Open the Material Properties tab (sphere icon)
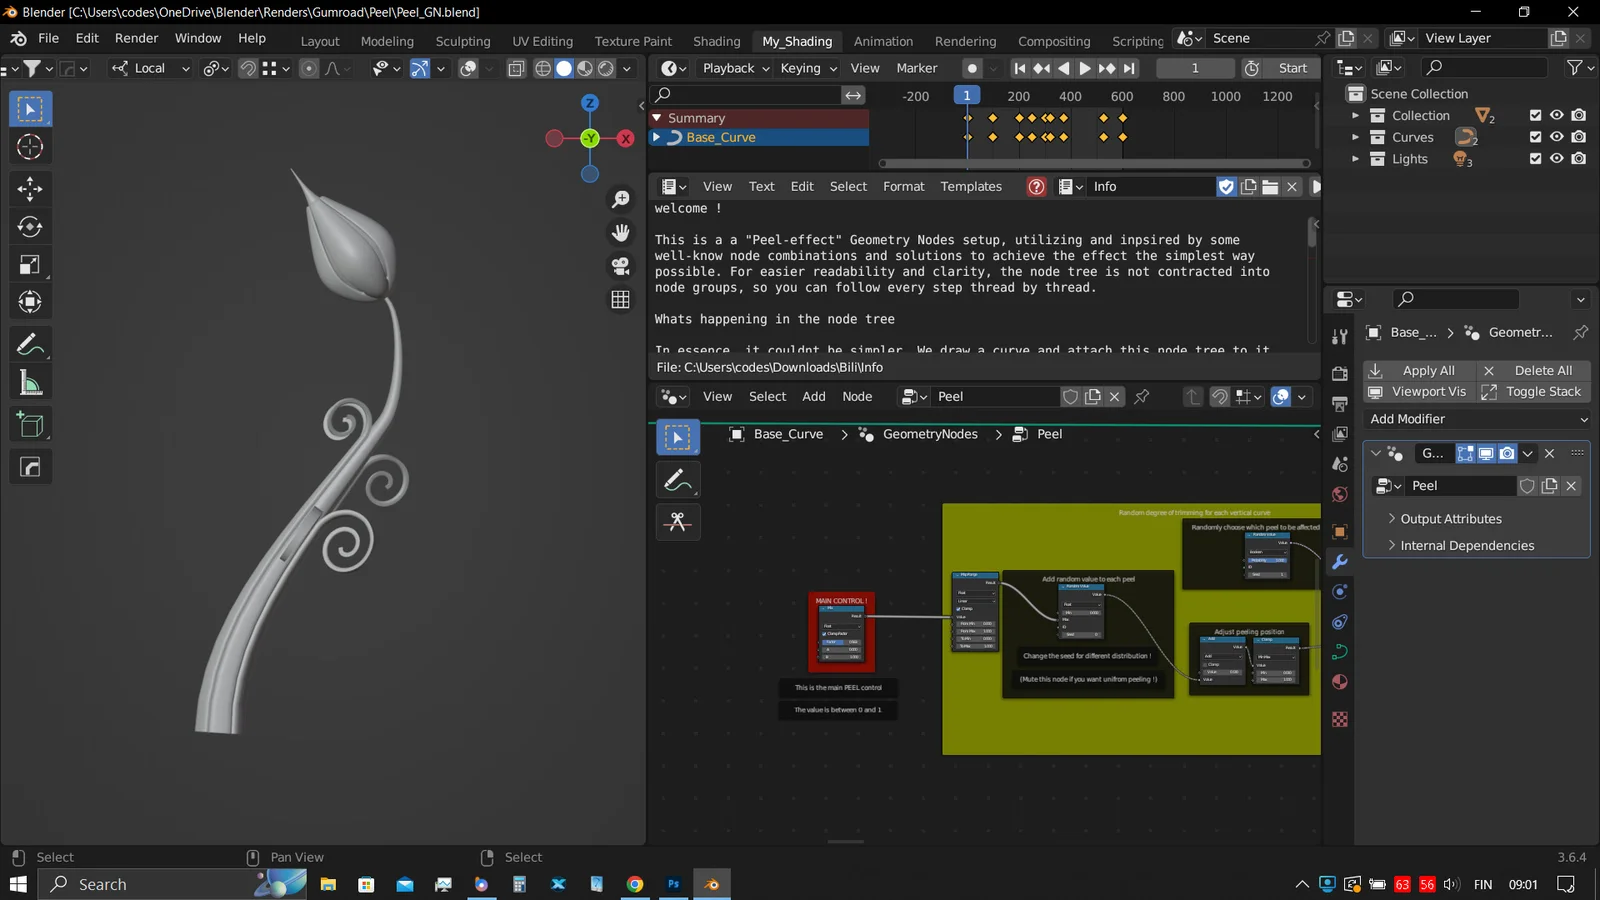The image size is (1600, 900). (1340, 681)
